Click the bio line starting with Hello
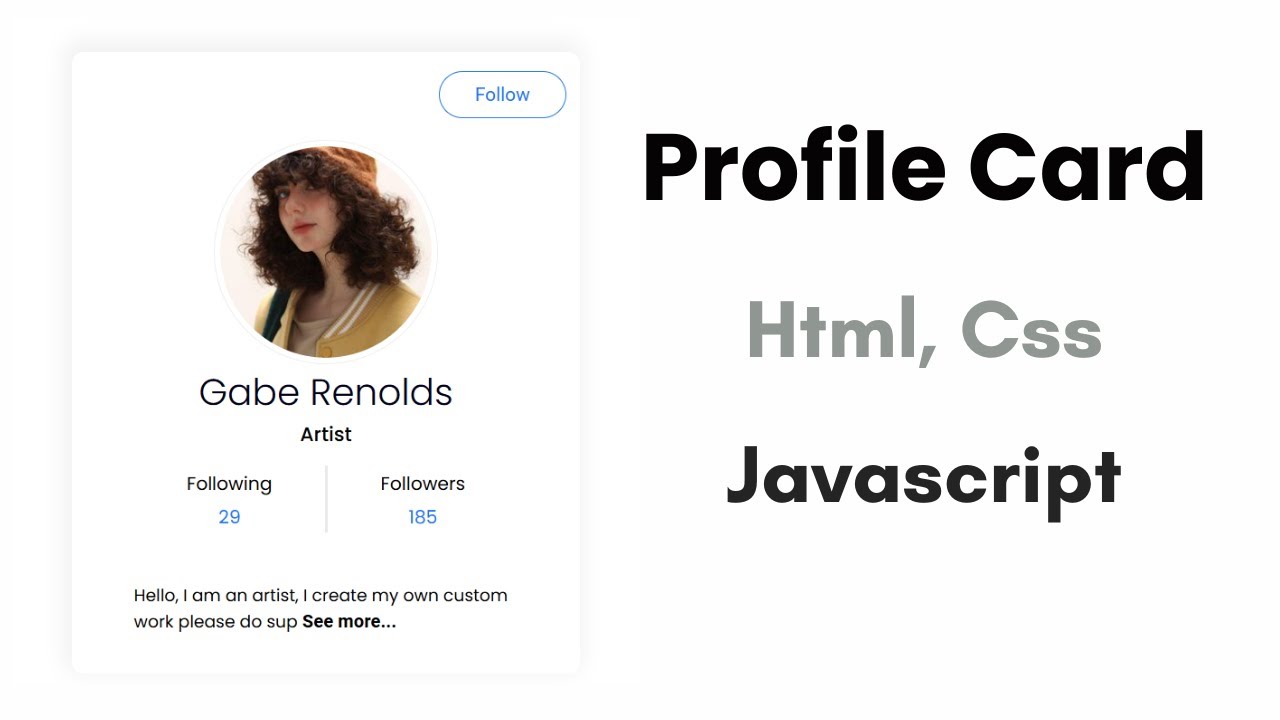This screenshot has width=1280, height=720. [320, 596]
